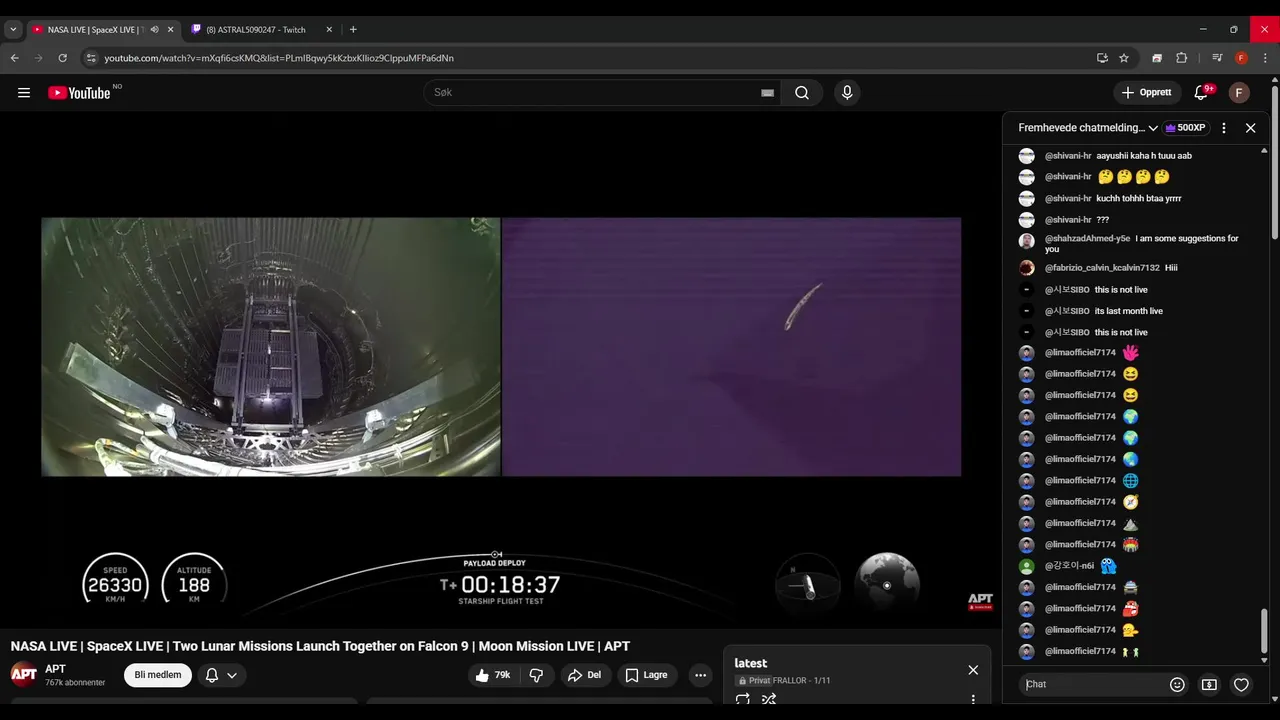Close the Twitch tab
1280x720 pixels.
click(x=329, y=30)
